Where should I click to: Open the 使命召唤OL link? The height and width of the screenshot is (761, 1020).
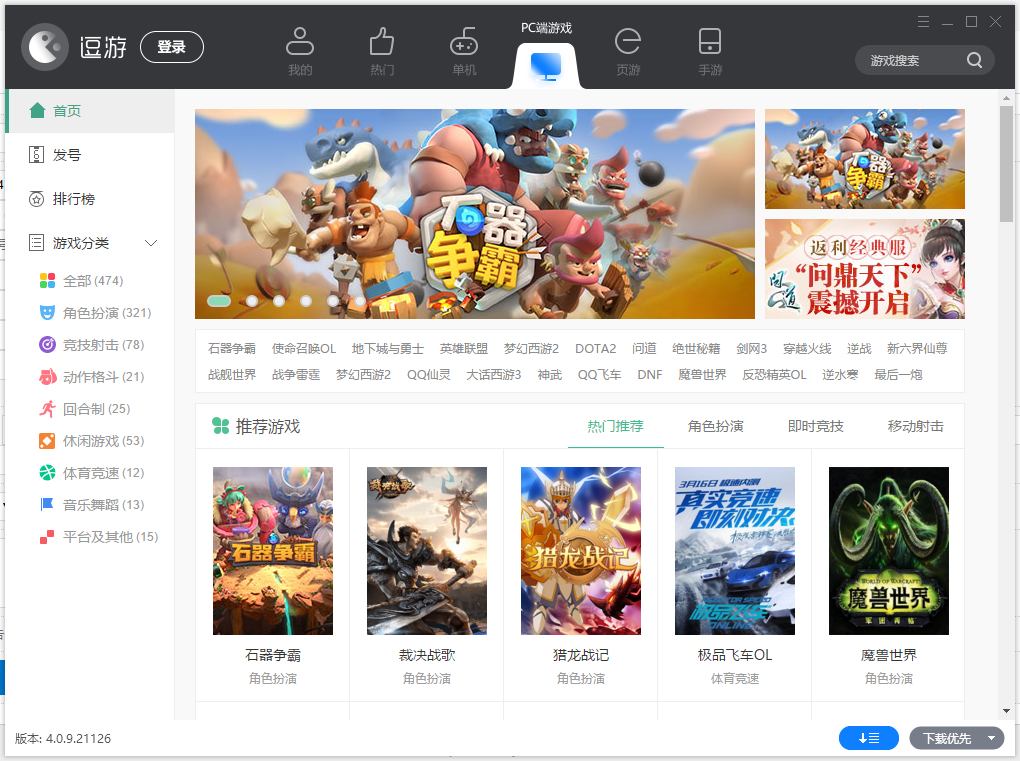(304, 349)
